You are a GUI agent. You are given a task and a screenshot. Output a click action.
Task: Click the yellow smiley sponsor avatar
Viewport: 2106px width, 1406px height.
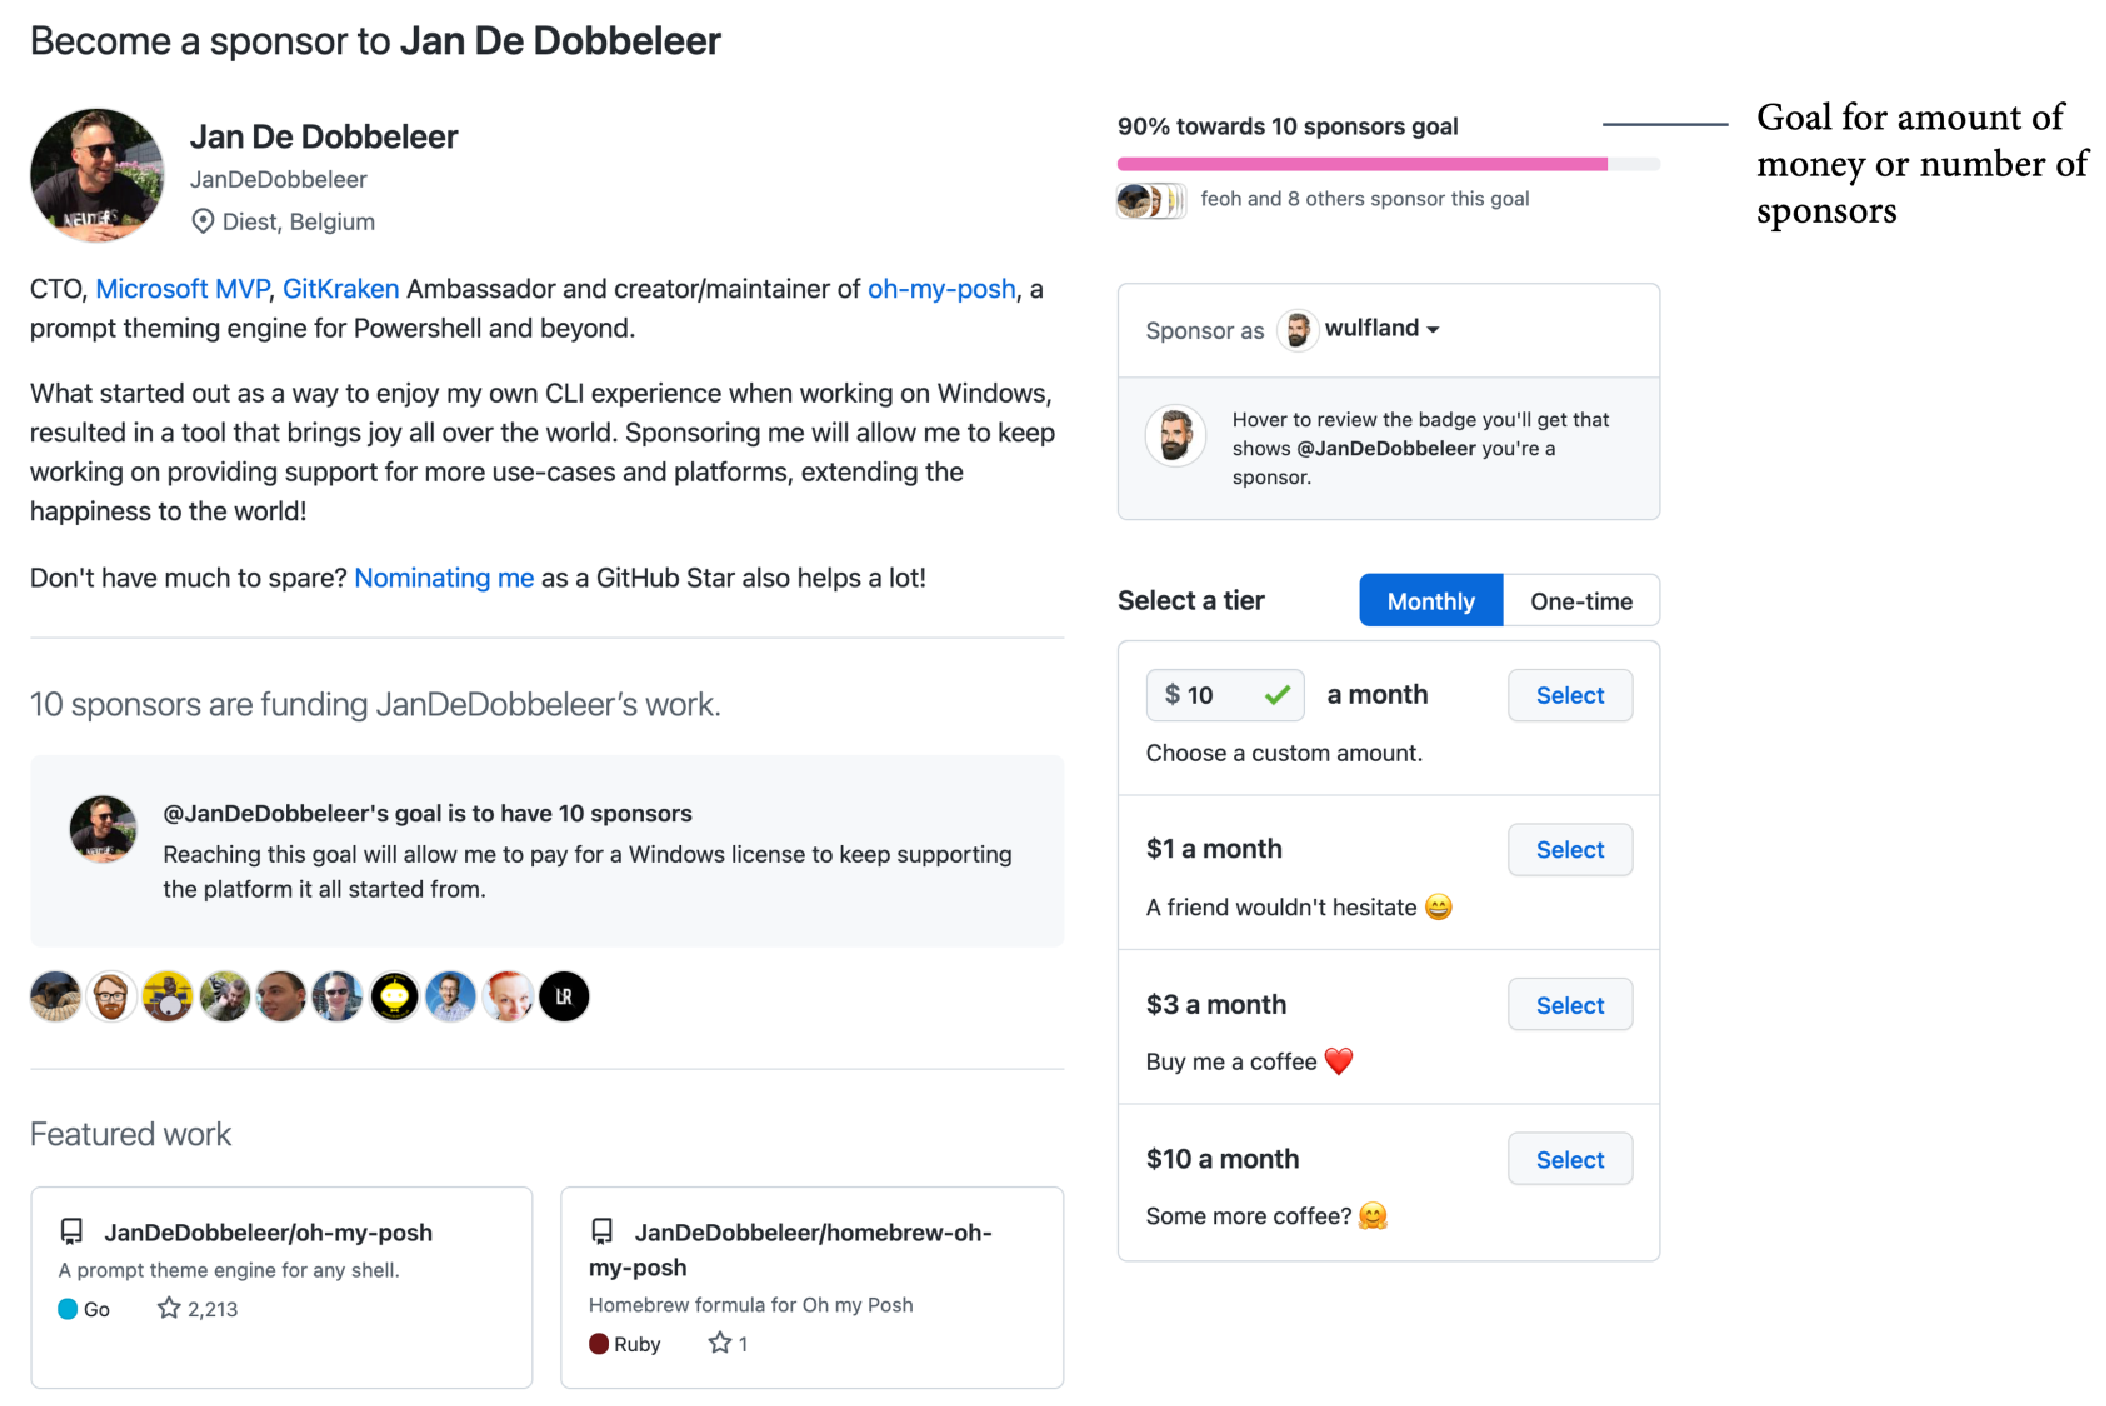(395, 996)
